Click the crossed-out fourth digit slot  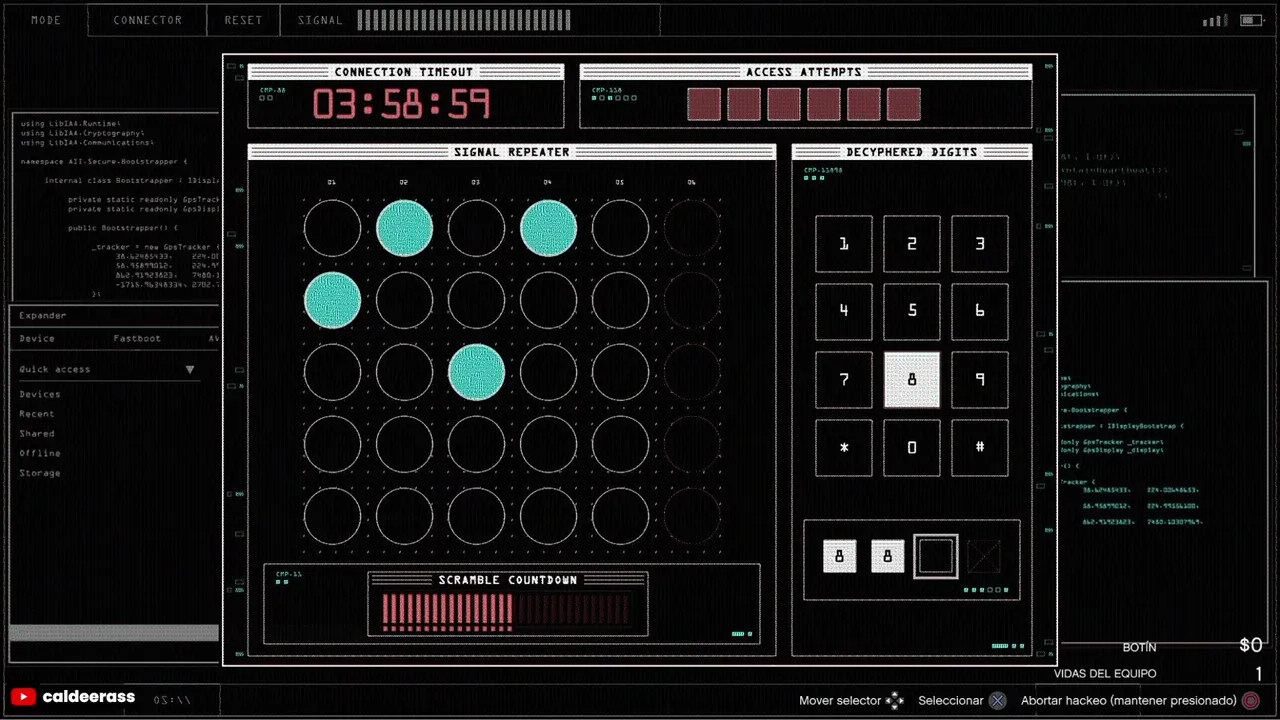pos(984,556)
